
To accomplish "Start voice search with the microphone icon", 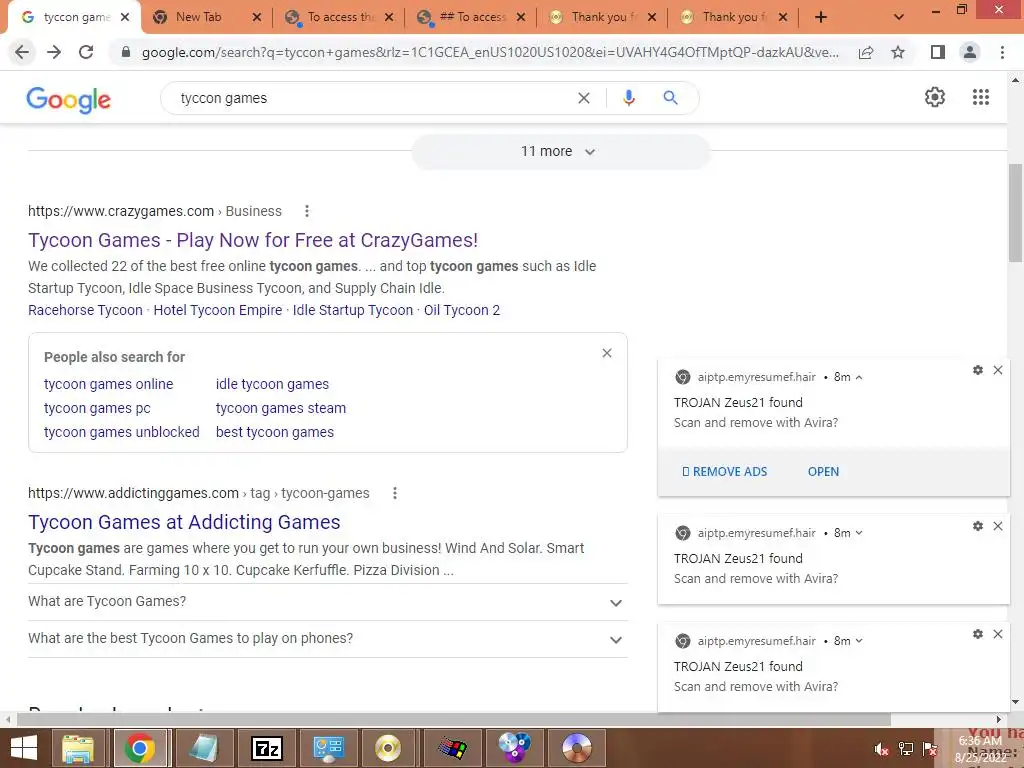I will pyautogui.click(x=628, y=98).
